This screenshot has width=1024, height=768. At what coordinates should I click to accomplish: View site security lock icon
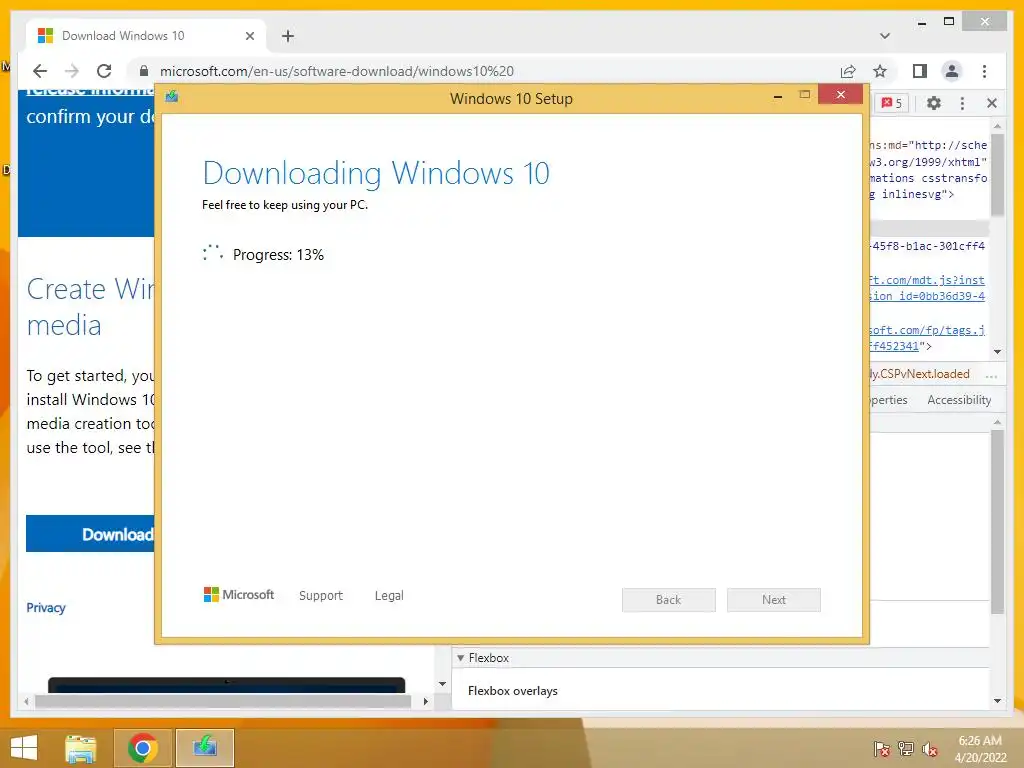144,71
